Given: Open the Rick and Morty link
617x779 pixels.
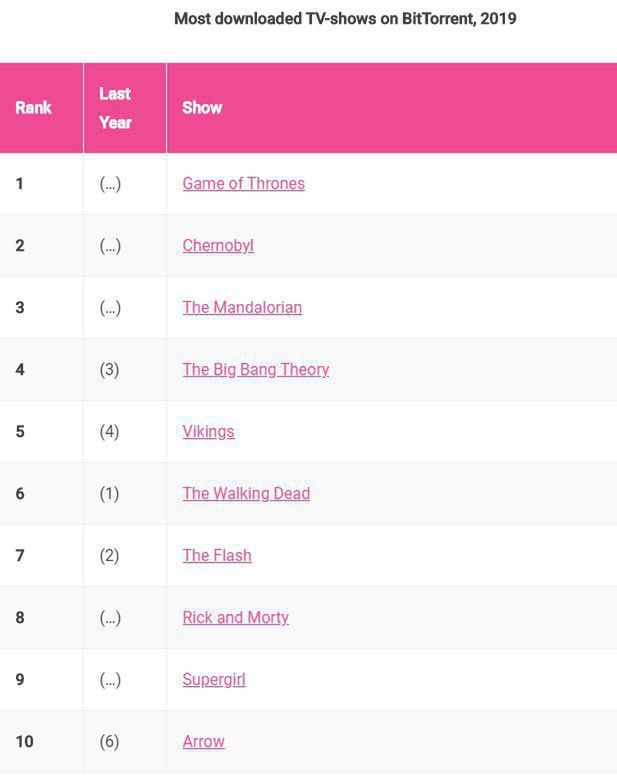Looking at the screenshot, I should [x=235, y=618].
